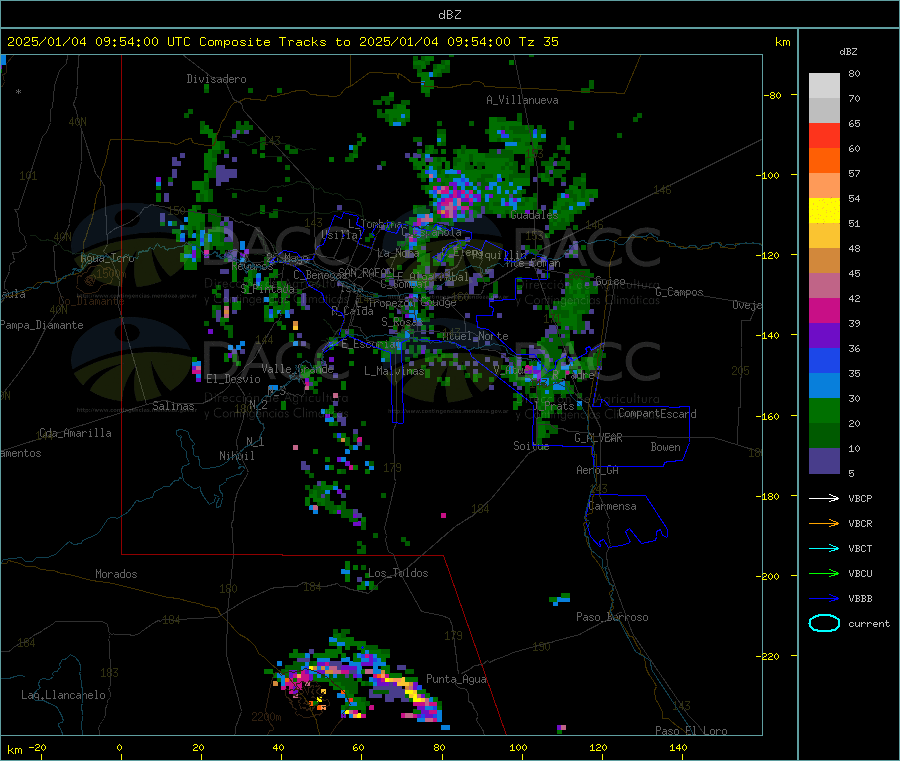This screenshot has height=761, width=900.
Task: Select the light blue 30–35 dBZ swatch
Action: [824, 386]
